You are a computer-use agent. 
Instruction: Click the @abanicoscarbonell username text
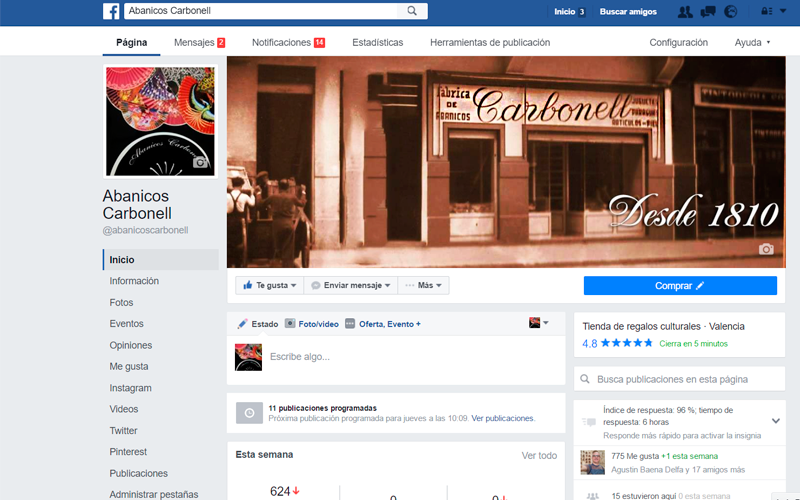point(145,230)
